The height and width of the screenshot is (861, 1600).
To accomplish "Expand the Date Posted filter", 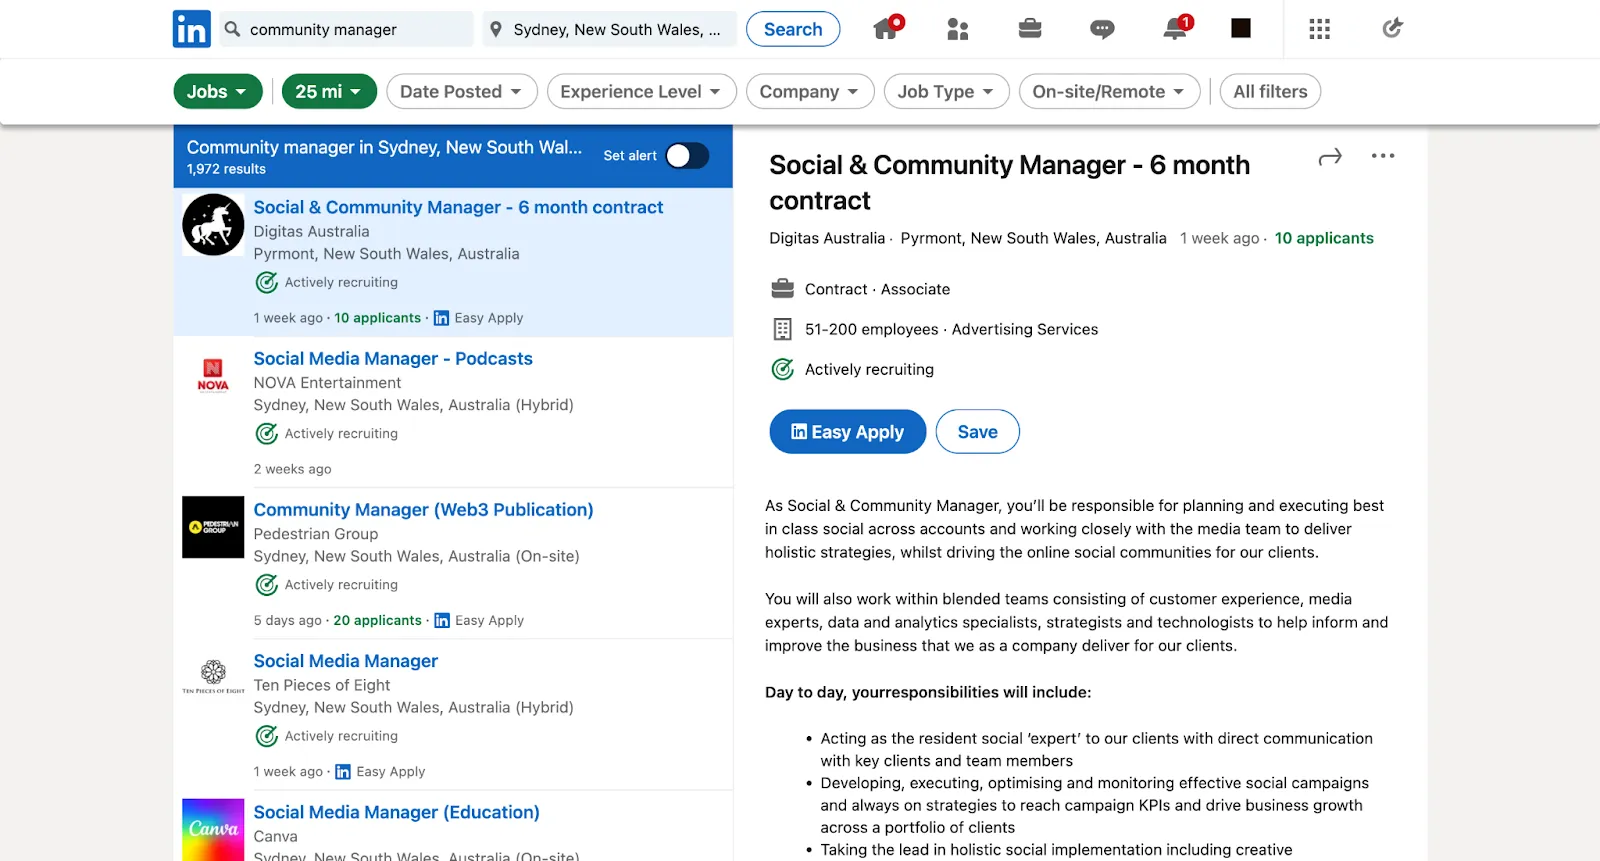I will tap(461, 92).
